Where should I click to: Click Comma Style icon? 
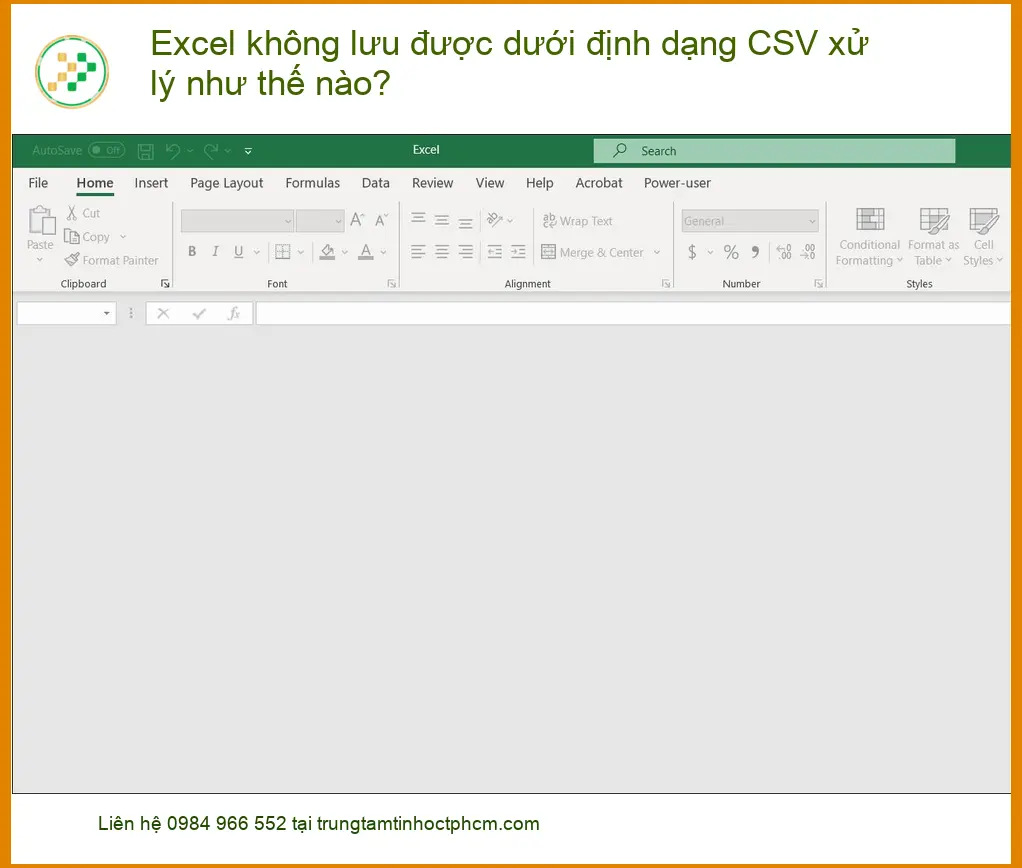[x=755, y=252]
